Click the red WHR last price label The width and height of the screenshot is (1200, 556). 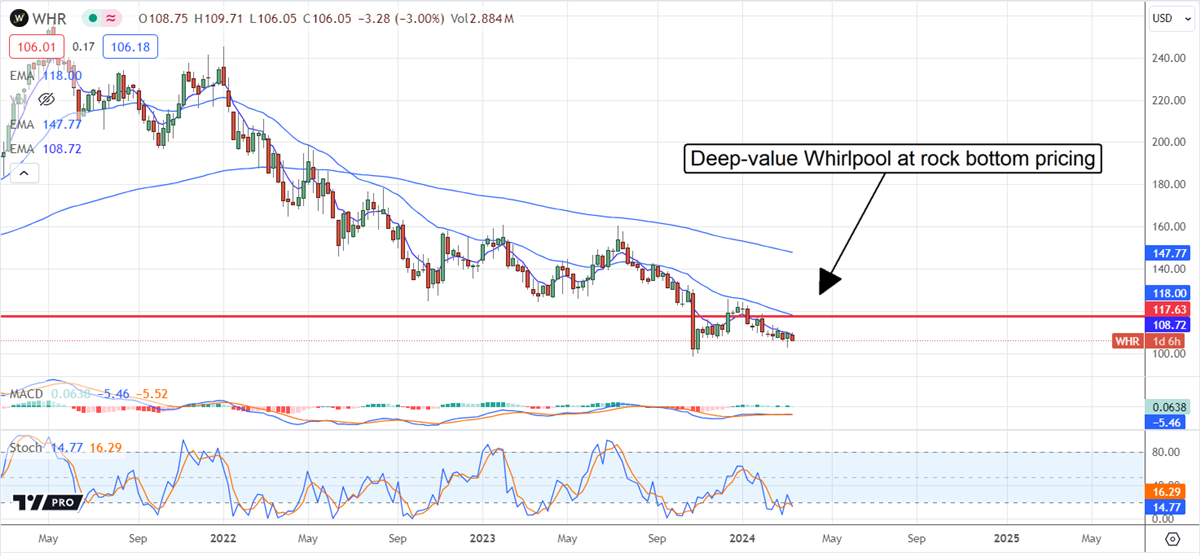point(1126,341)
